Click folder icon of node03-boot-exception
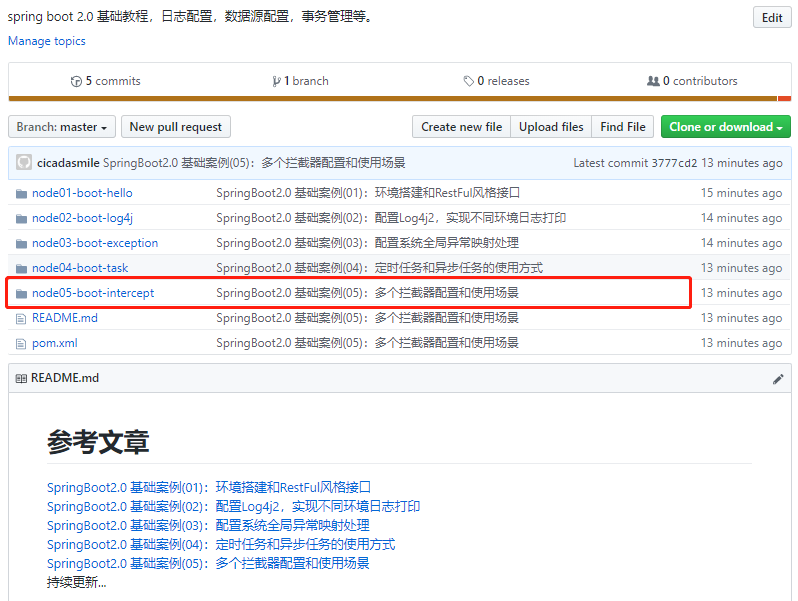798x601 pixels. (x=21, y=243)
